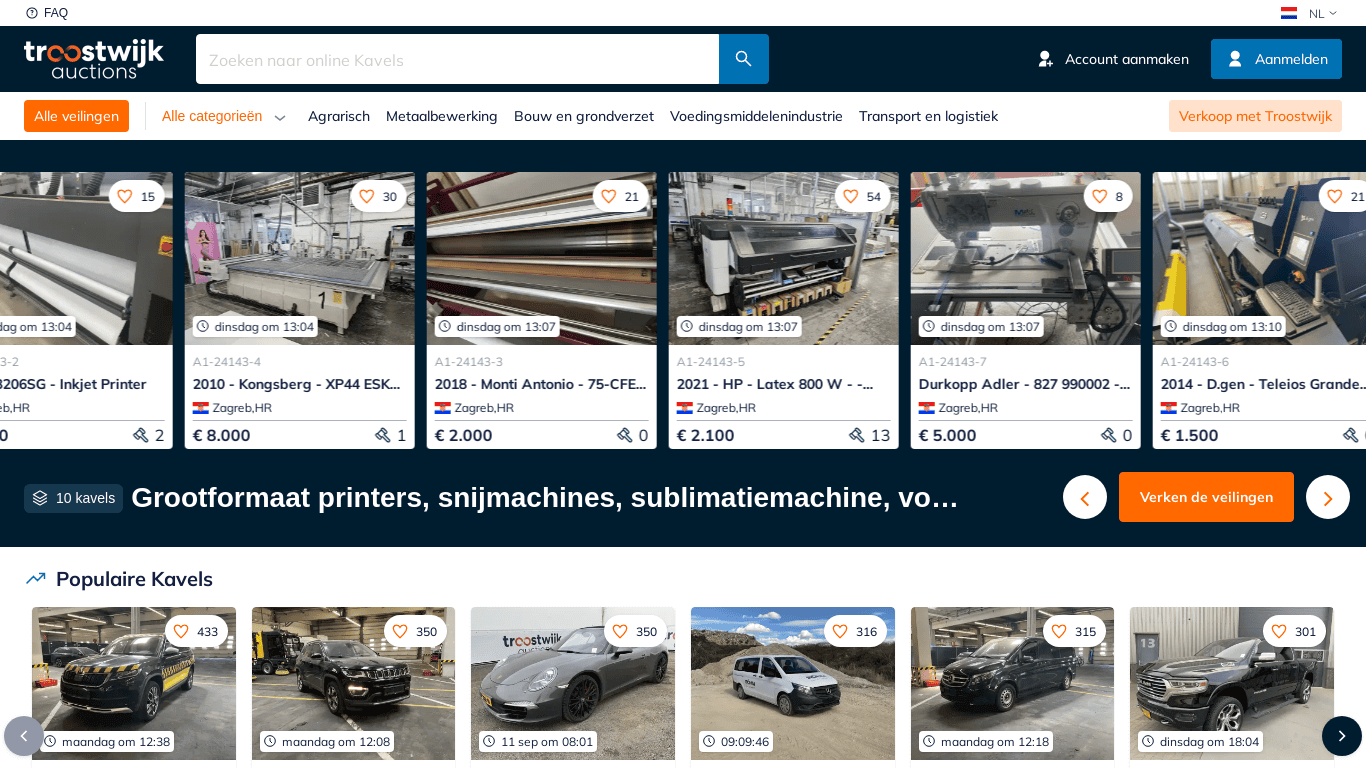Click the bid gavel icon on Durkopp Adler lot
The image size is (1366, 768).
point(1109,435)
